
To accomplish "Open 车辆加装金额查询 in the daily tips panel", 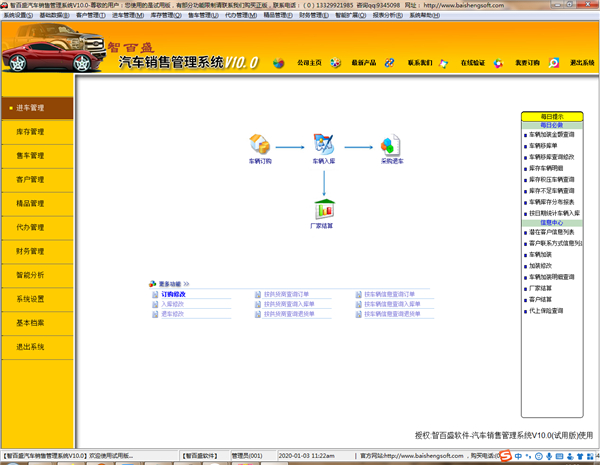I will tap(551, 135).
